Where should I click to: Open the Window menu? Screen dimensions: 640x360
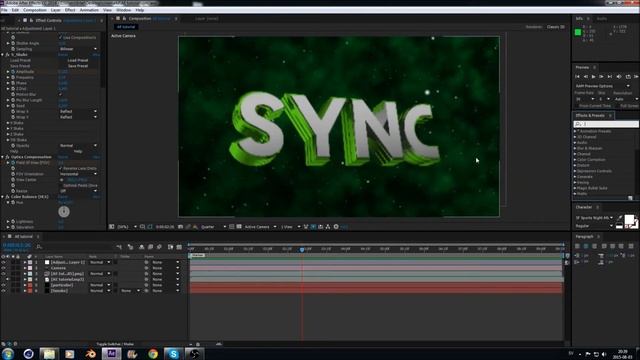pyautogui.click(x=124, y=10)
